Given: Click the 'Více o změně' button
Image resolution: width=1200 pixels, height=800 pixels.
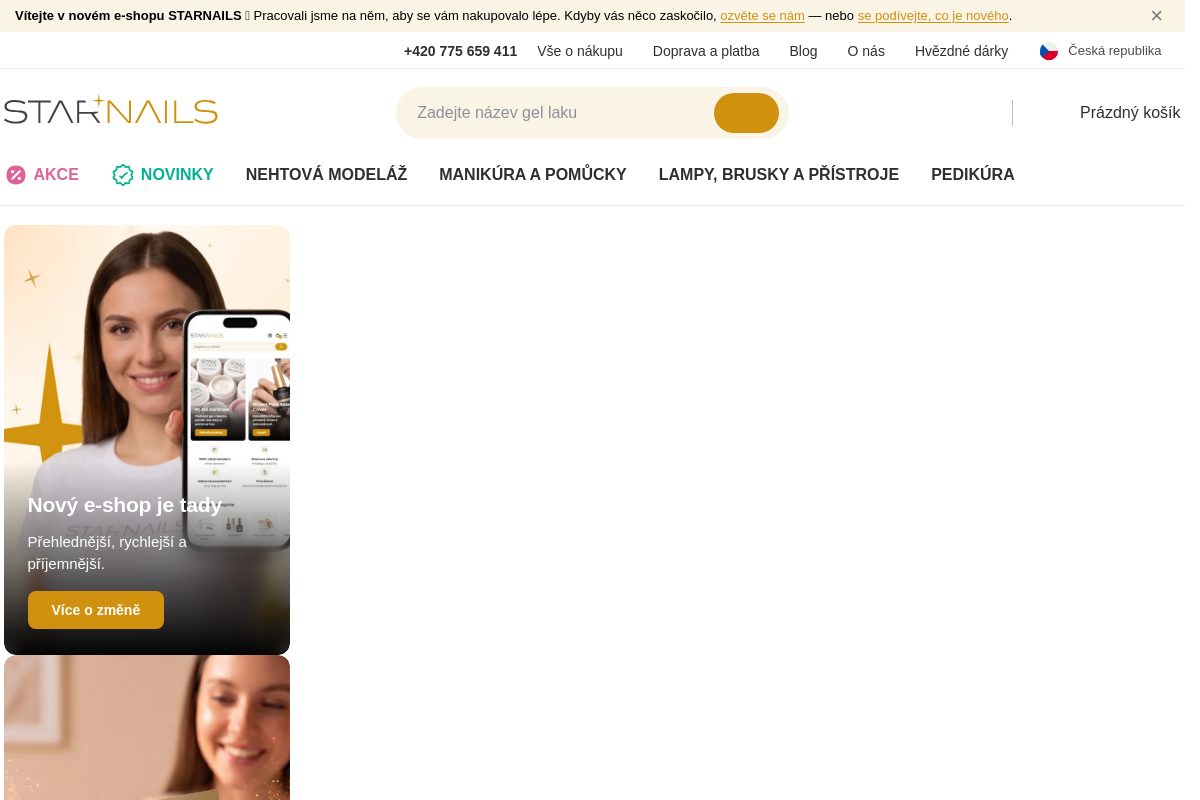Looking at the screenshot, I should point(96,610).
